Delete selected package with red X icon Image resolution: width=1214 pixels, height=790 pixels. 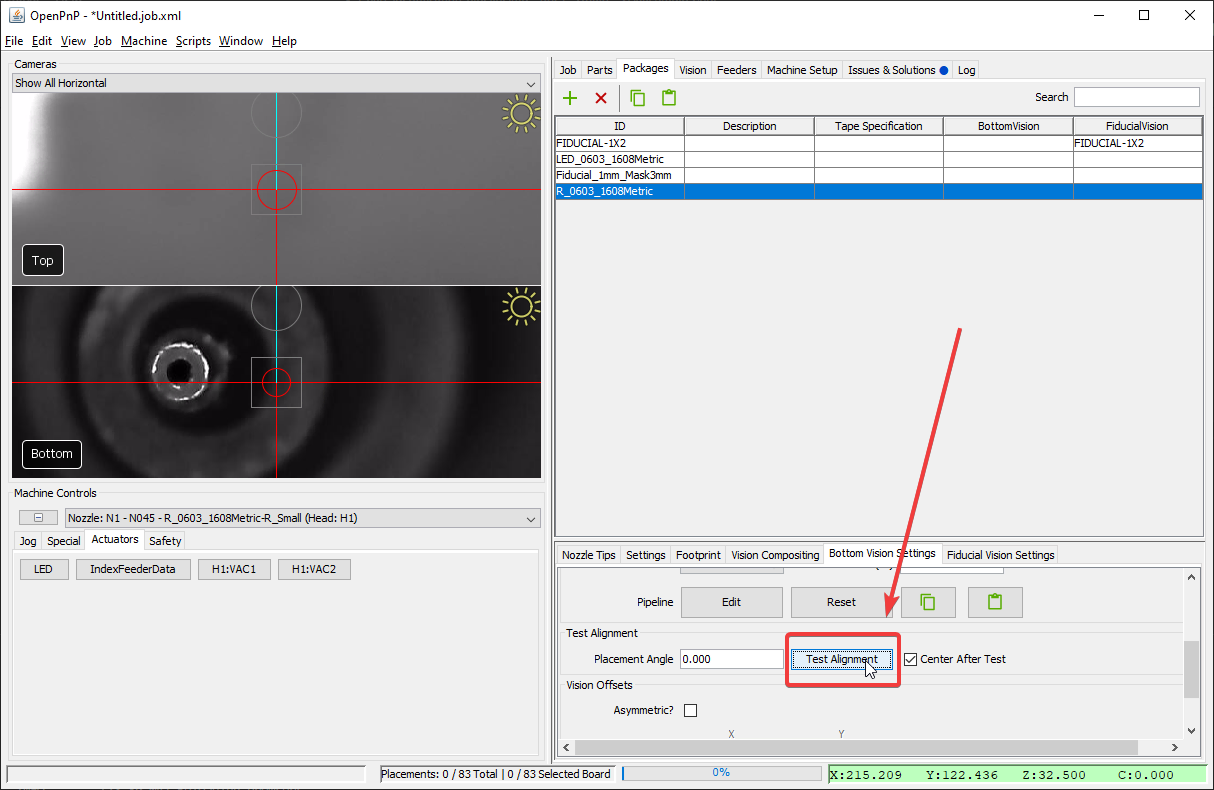point(601,98)
